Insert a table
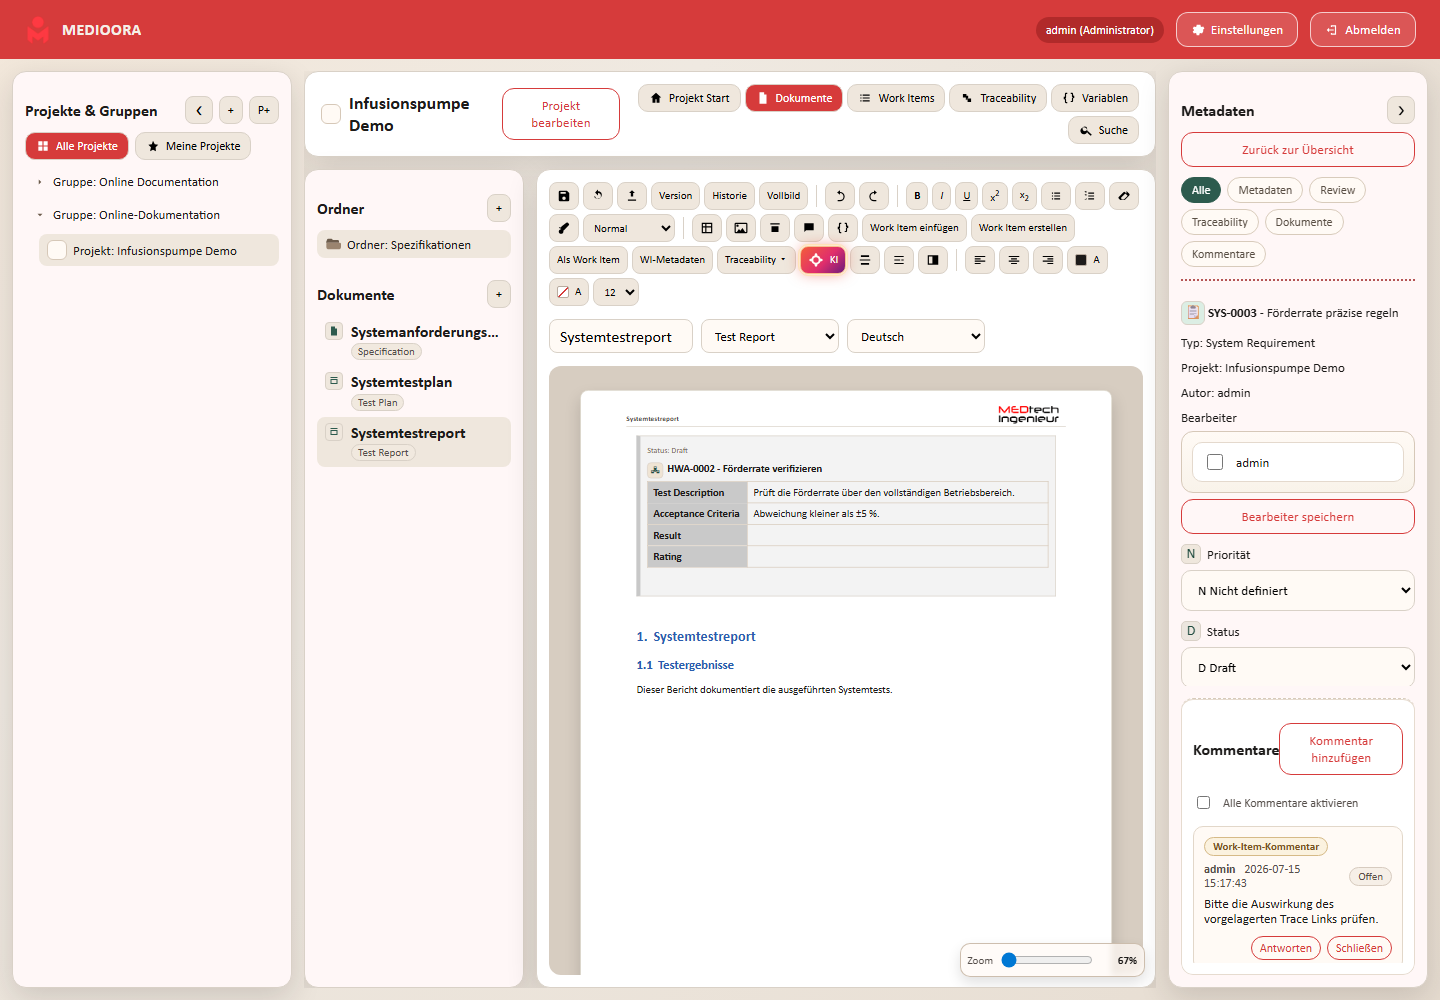This screenshot has height=1000, width=1440. [x=707, y=228]
